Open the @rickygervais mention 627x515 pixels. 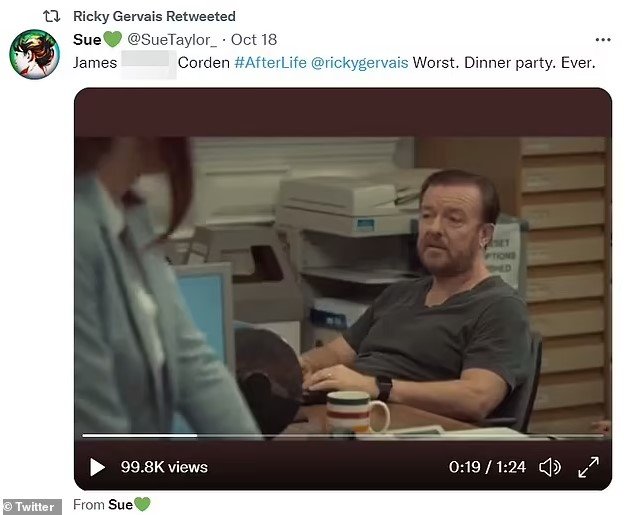359,63
